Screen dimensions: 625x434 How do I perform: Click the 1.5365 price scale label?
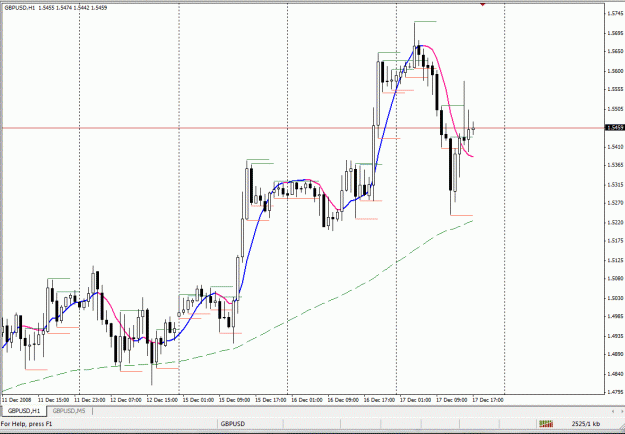(x=615, y=165)
